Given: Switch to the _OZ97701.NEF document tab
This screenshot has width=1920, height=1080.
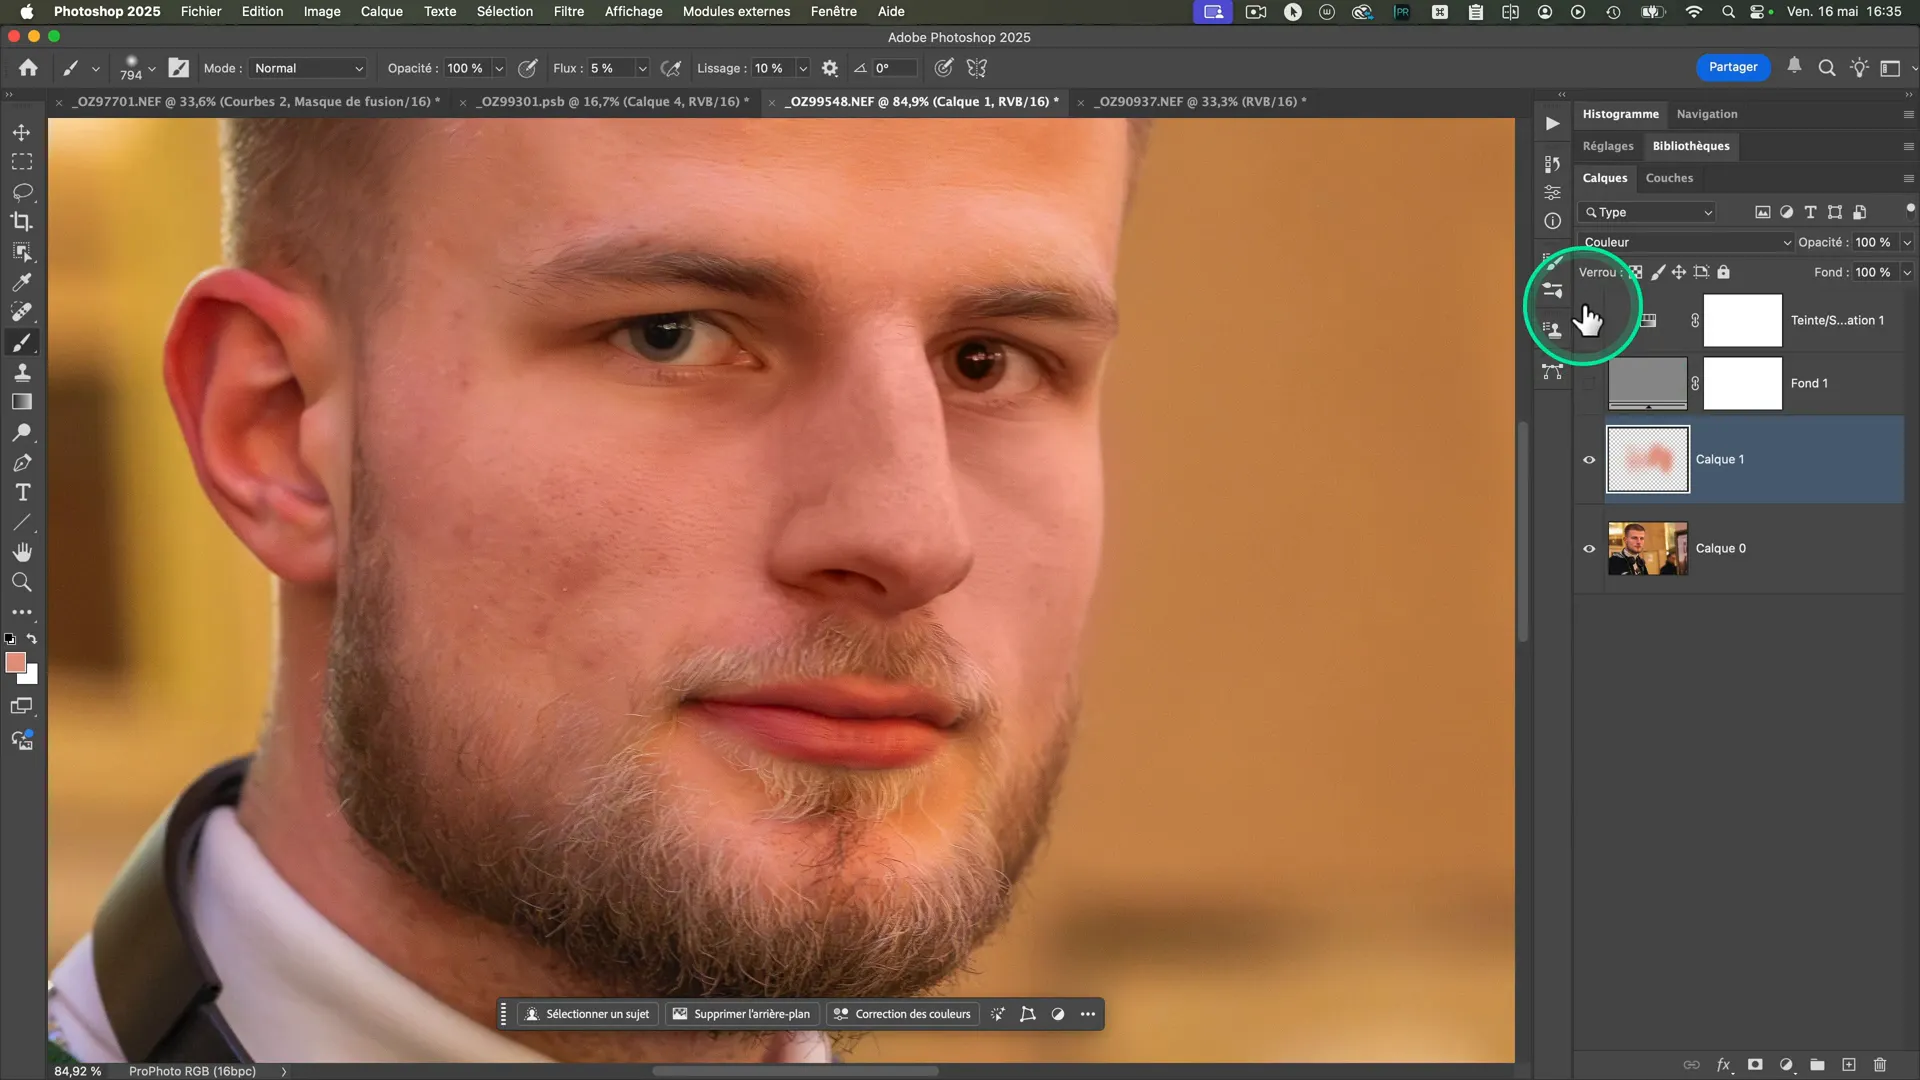Looking at the screenshot, I should (x=256, y=102).
